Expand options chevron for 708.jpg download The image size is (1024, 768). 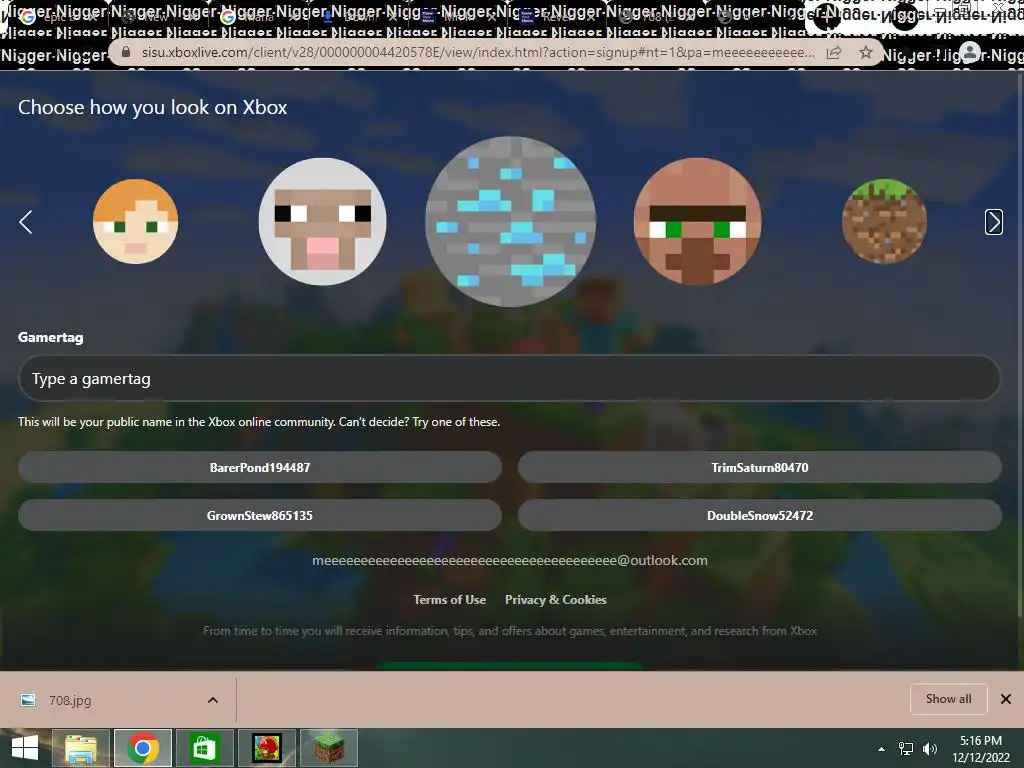[212, 700]
